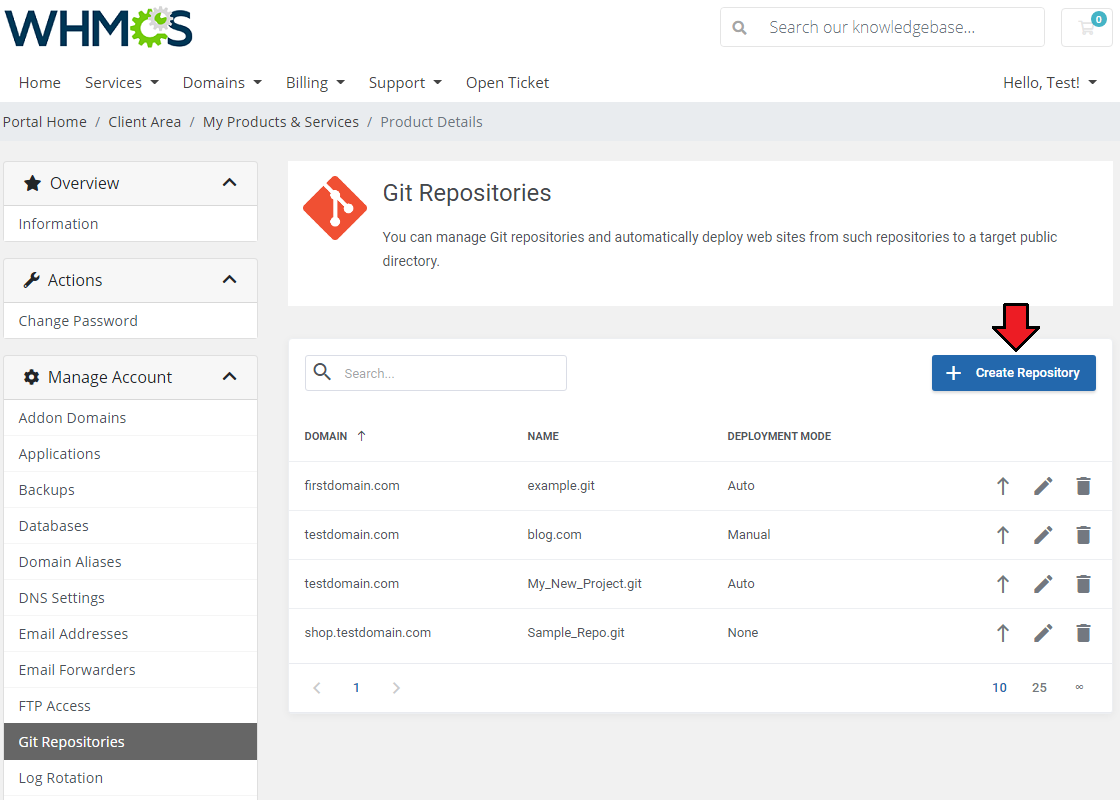Open Domain Aliases in the sidebar

130,562
